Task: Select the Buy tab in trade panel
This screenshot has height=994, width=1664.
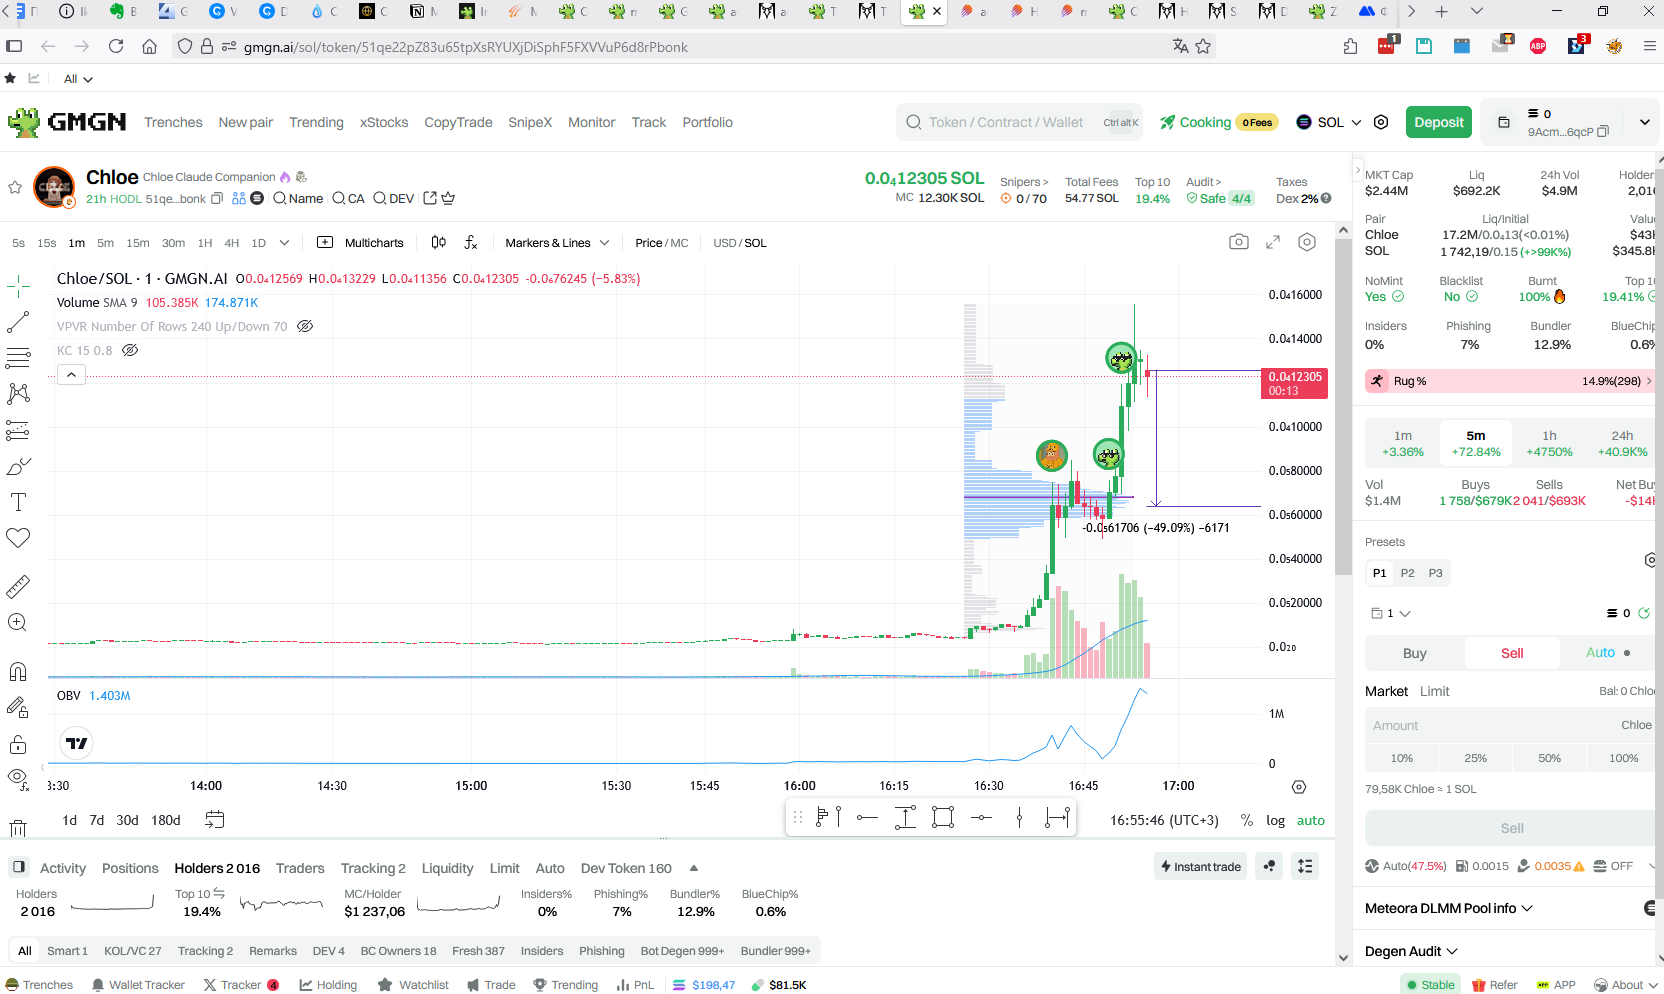Action: 1414,653
